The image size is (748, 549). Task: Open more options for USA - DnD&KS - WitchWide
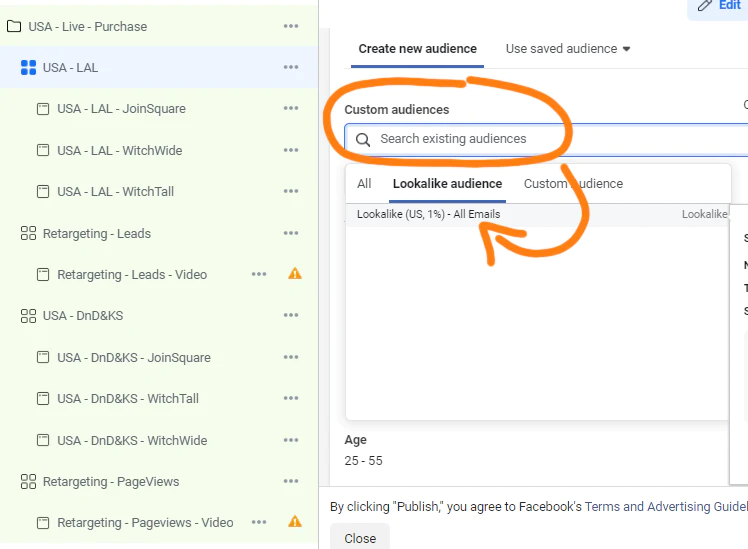(x=291, y=440)
